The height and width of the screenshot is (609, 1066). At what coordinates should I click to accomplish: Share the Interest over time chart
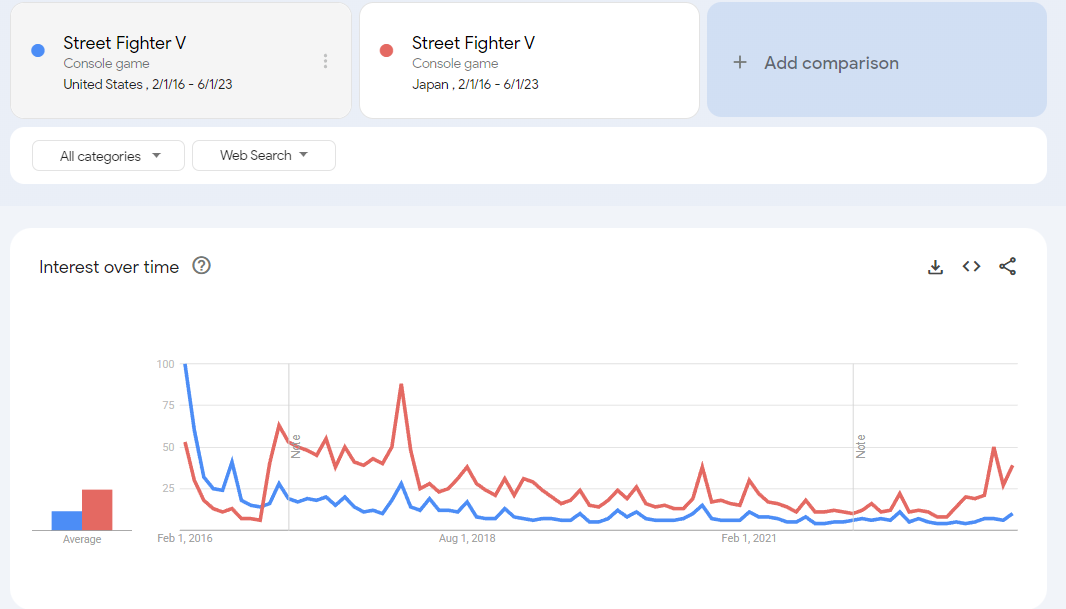pos(1008,266)
